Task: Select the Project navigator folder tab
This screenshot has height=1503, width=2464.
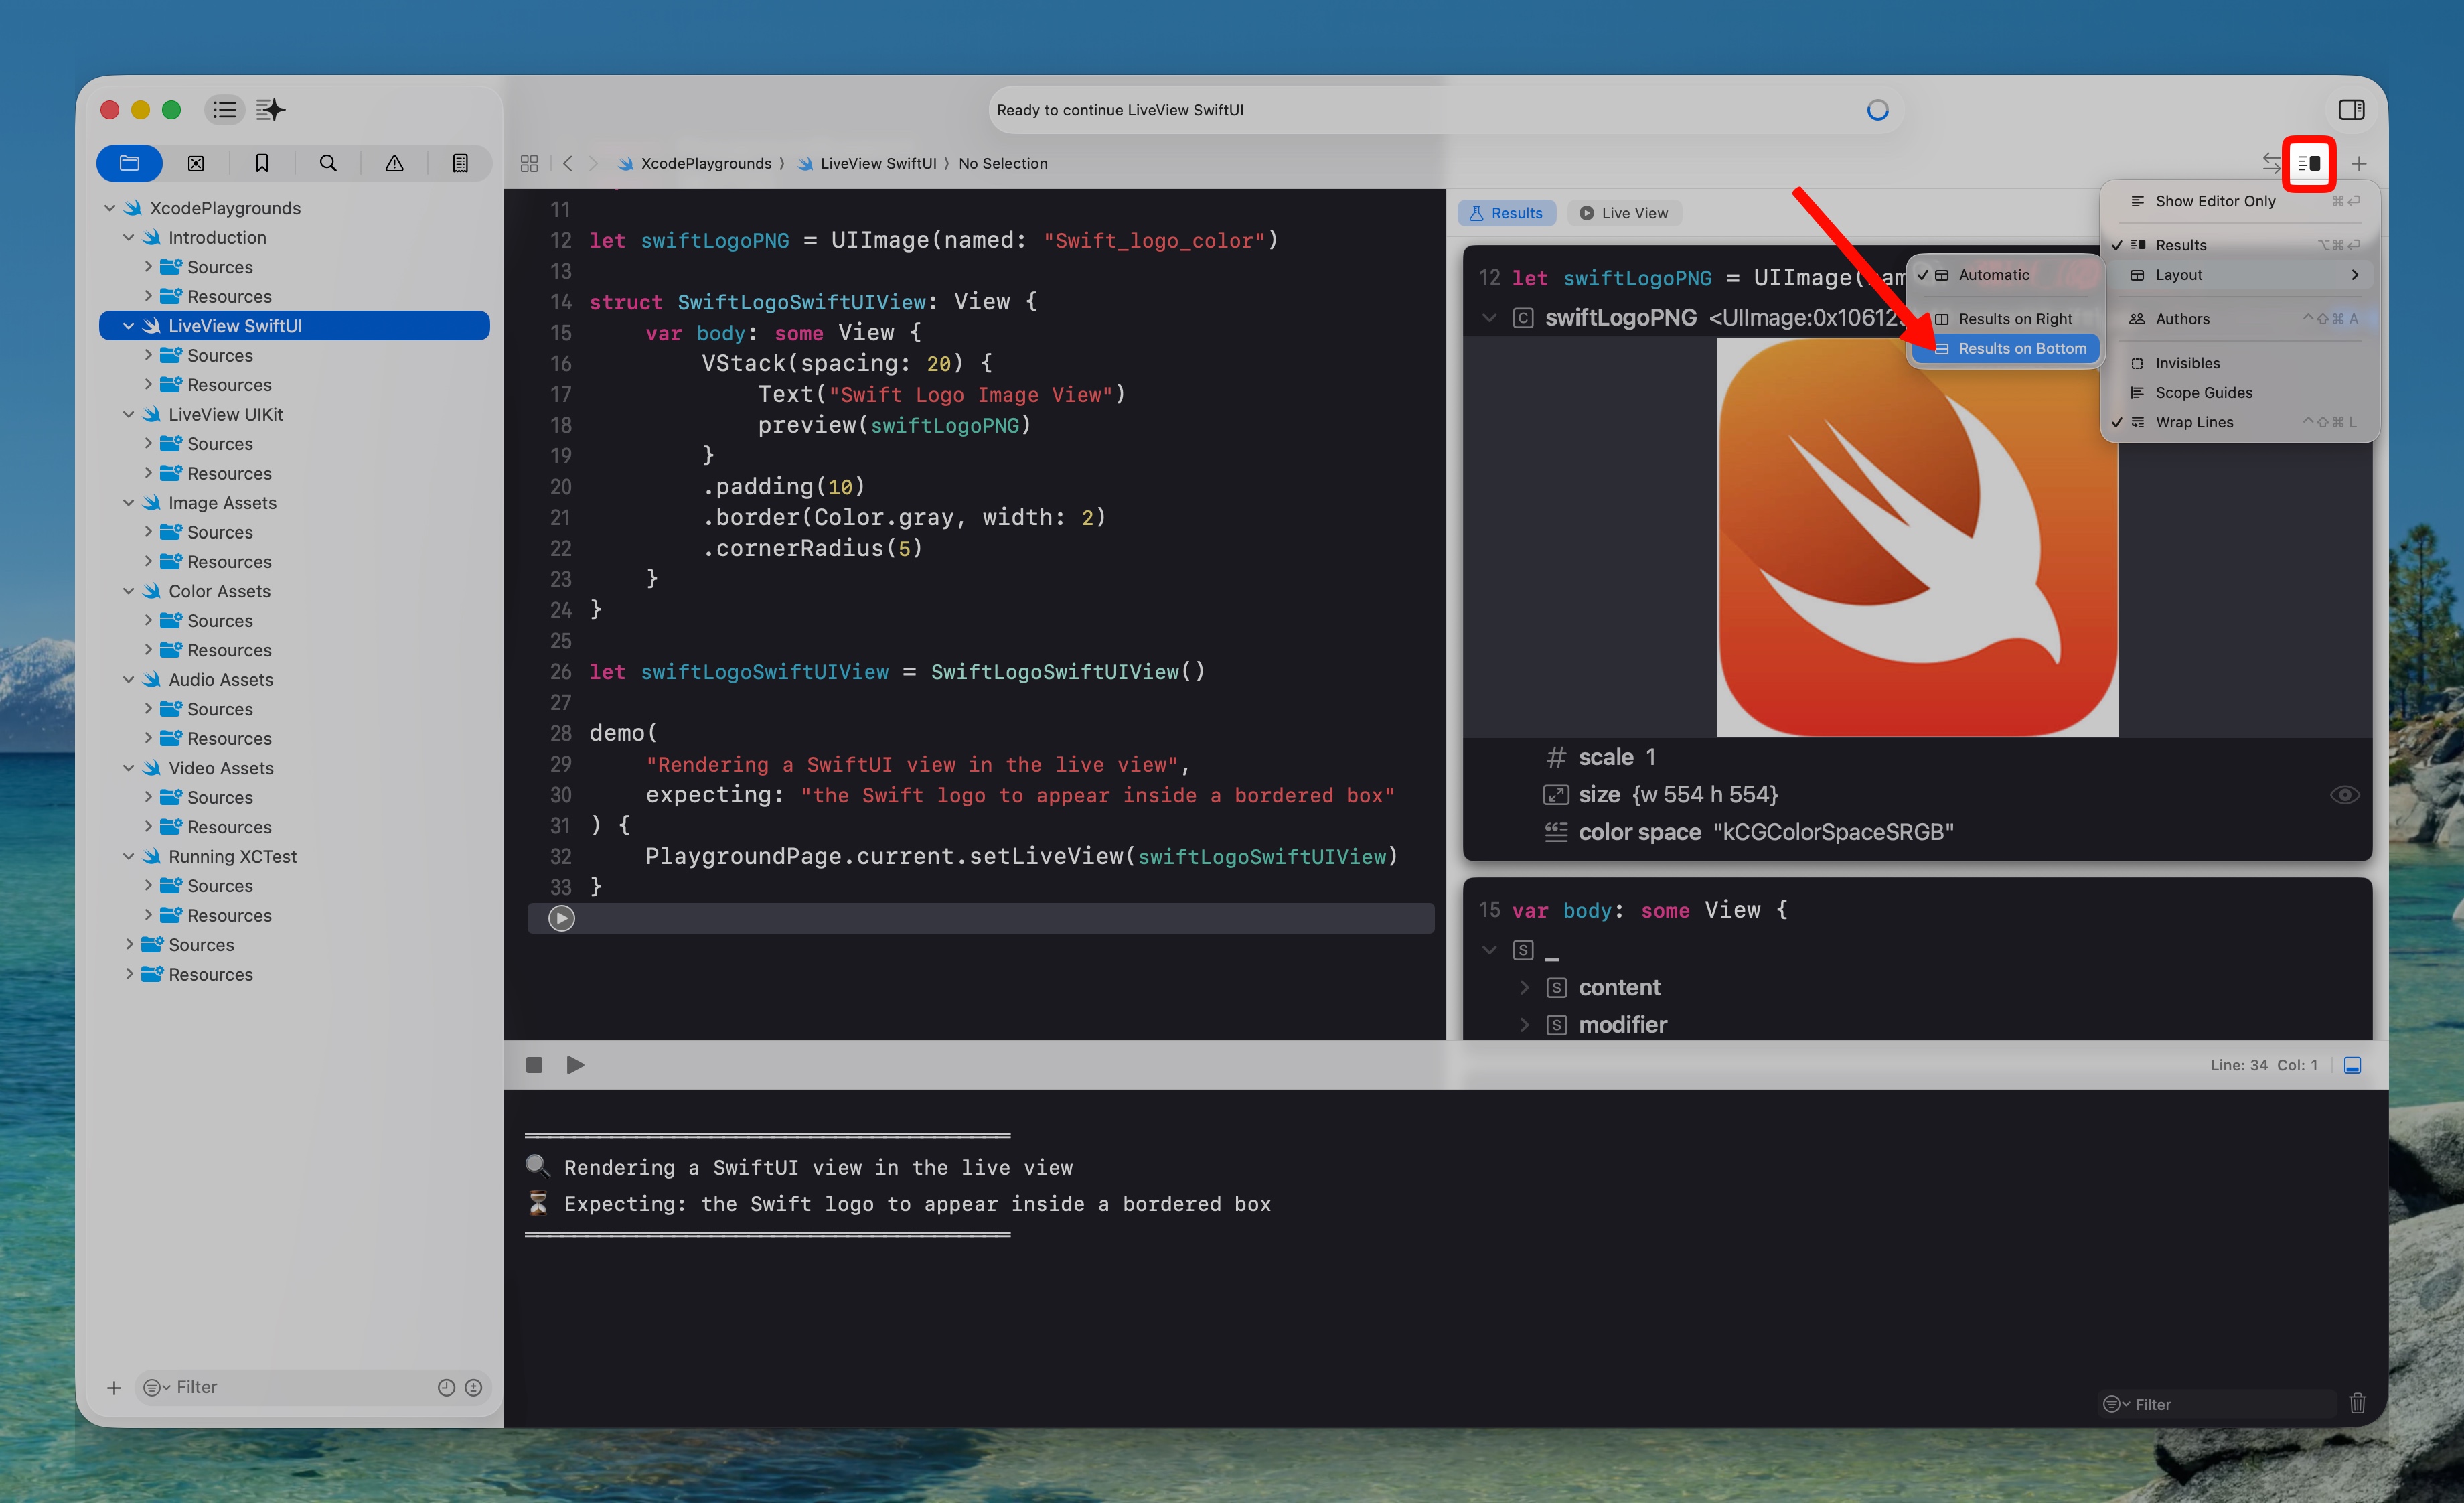Action: pyautogui.click(x=129, y=163)
